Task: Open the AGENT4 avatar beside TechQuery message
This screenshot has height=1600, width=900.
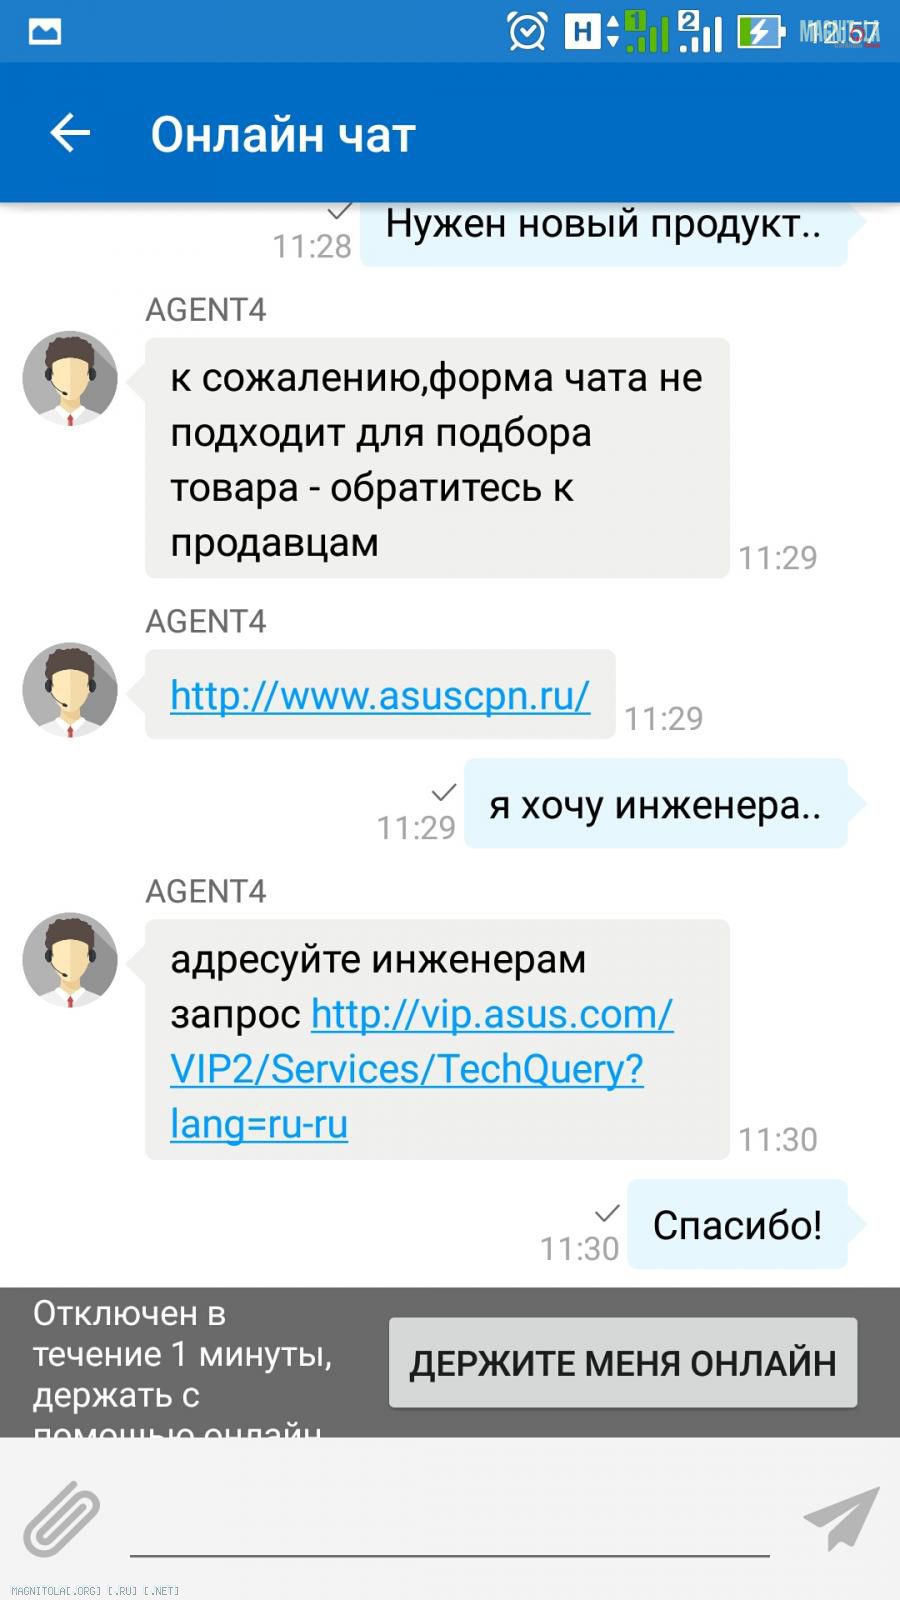Action: tap(70, 960)
